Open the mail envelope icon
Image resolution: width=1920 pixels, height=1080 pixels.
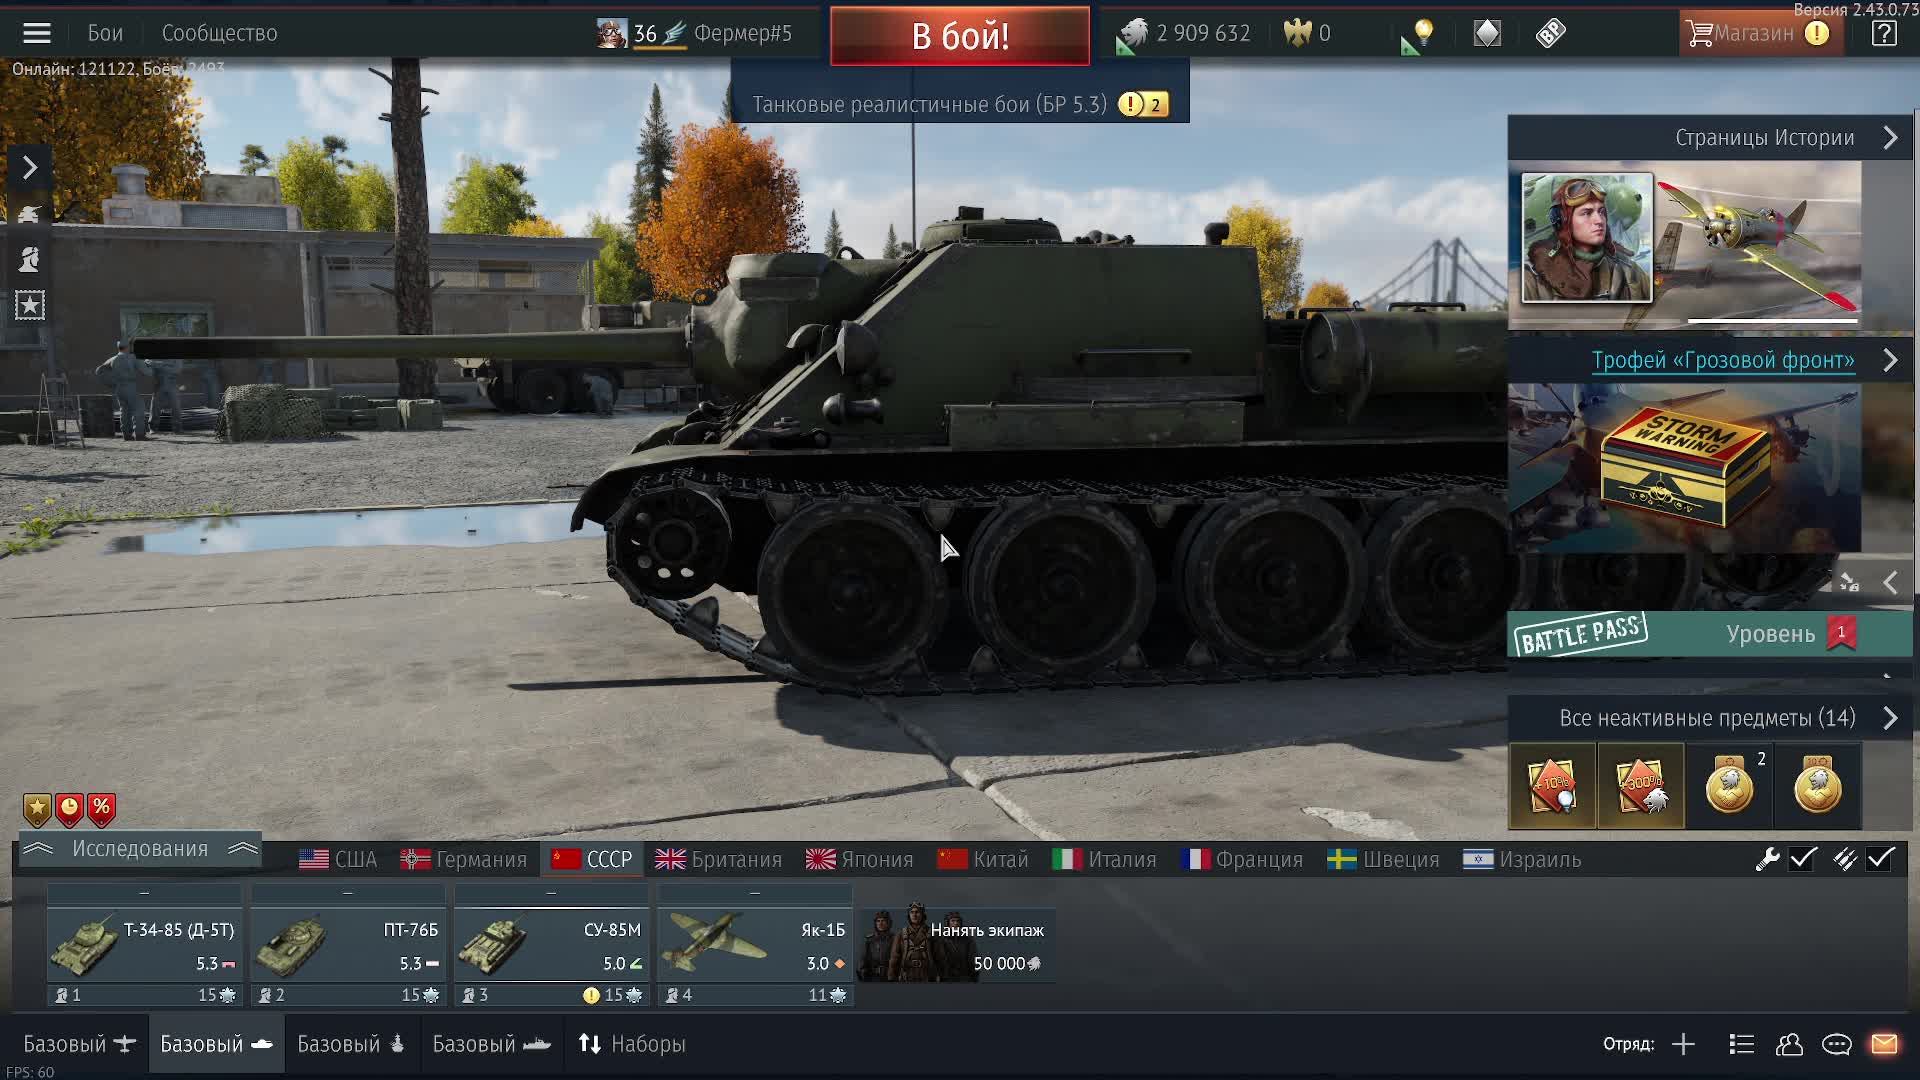click(x=1884, y=1044)
